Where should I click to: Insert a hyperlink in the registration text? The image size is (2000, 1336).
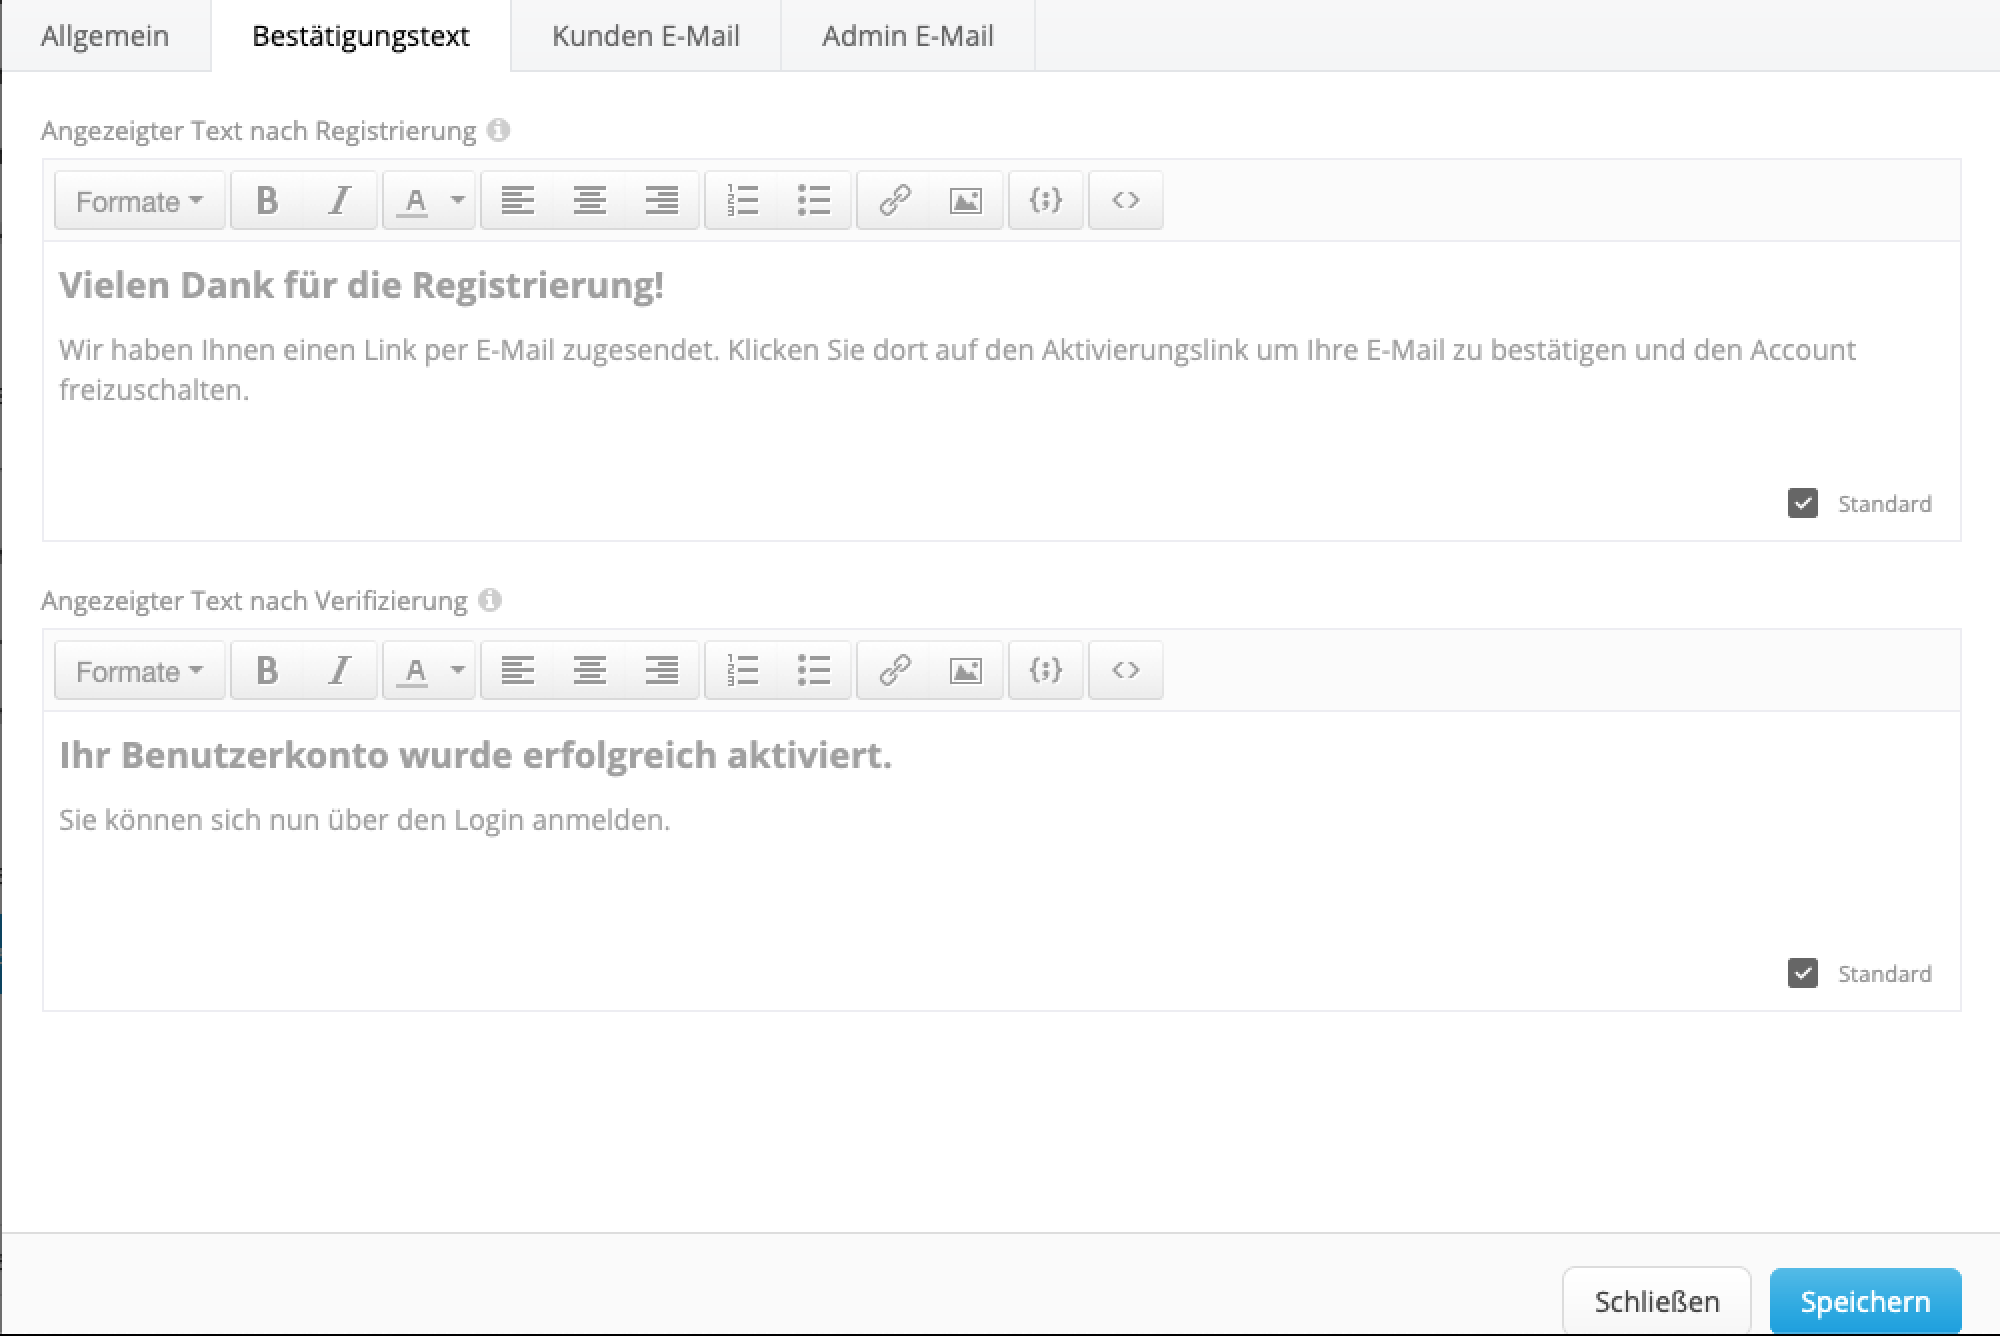[x=893, y=200]
